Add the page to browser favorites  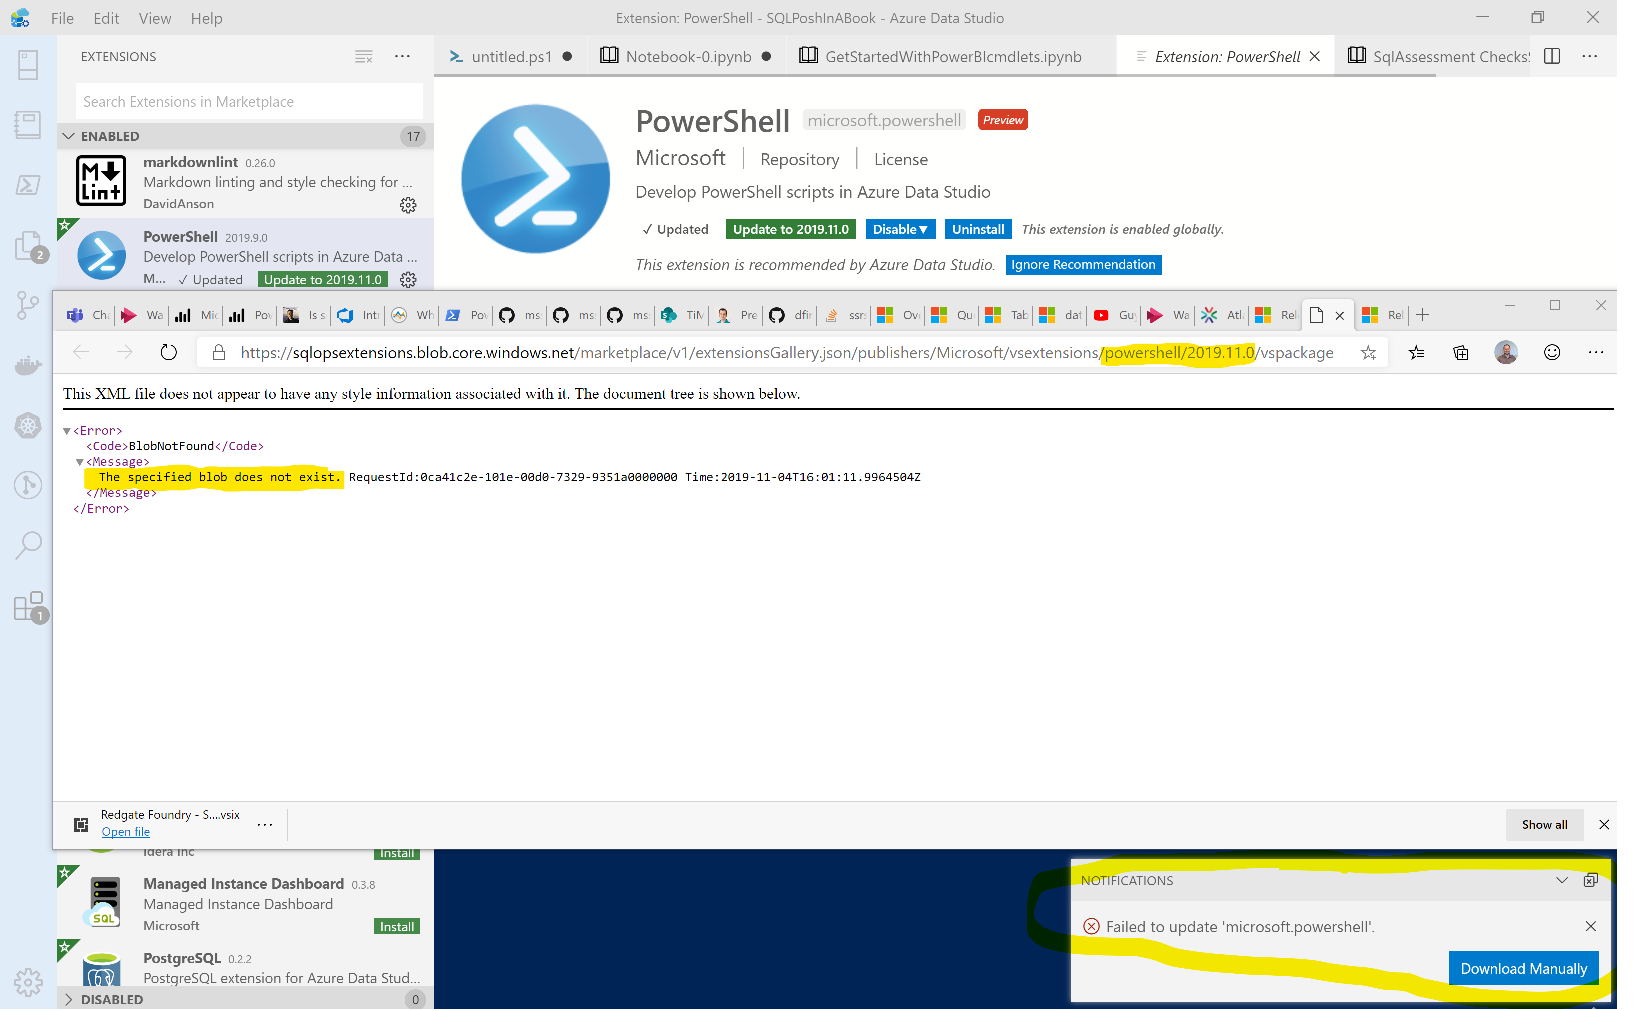click(x=1368, y=352)
